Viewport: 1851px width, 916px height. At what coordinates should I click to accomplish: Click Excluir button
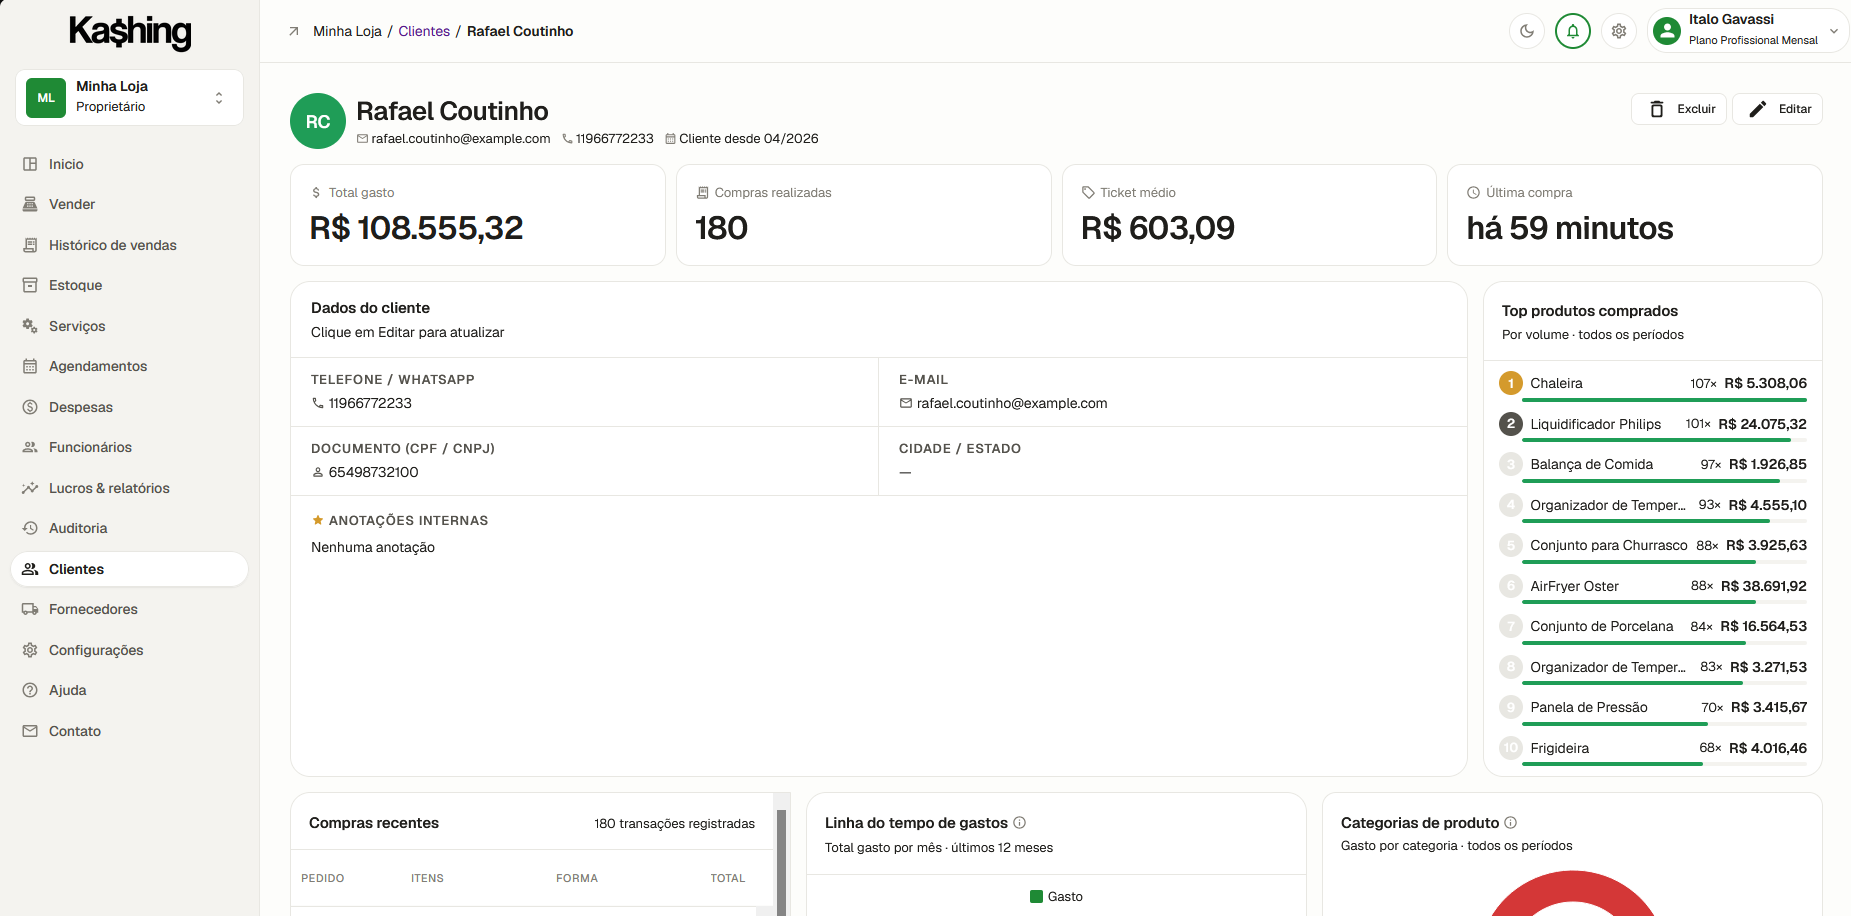(1680, 109)
